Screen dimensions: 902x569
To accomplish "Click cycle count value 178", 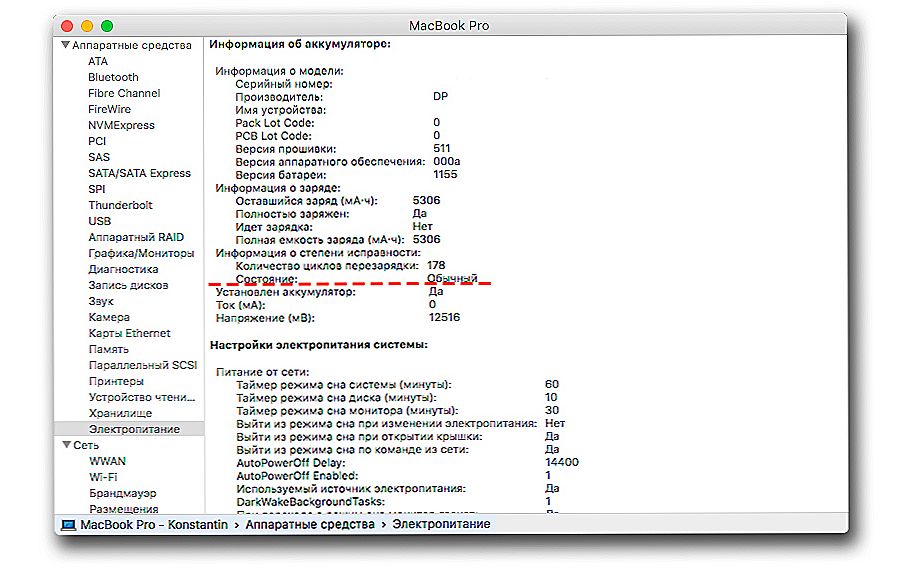I will [436, 265].
